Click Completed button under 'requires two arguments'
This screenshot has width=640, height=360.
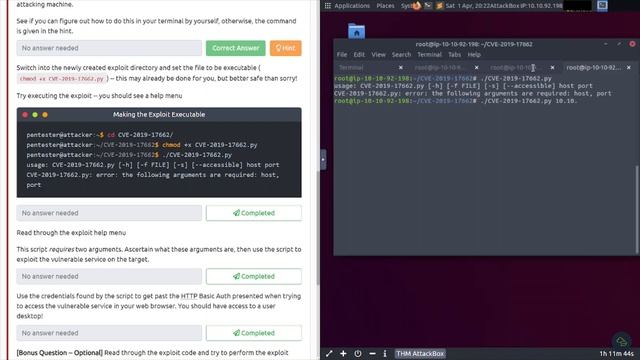click(x=254, y=276)
